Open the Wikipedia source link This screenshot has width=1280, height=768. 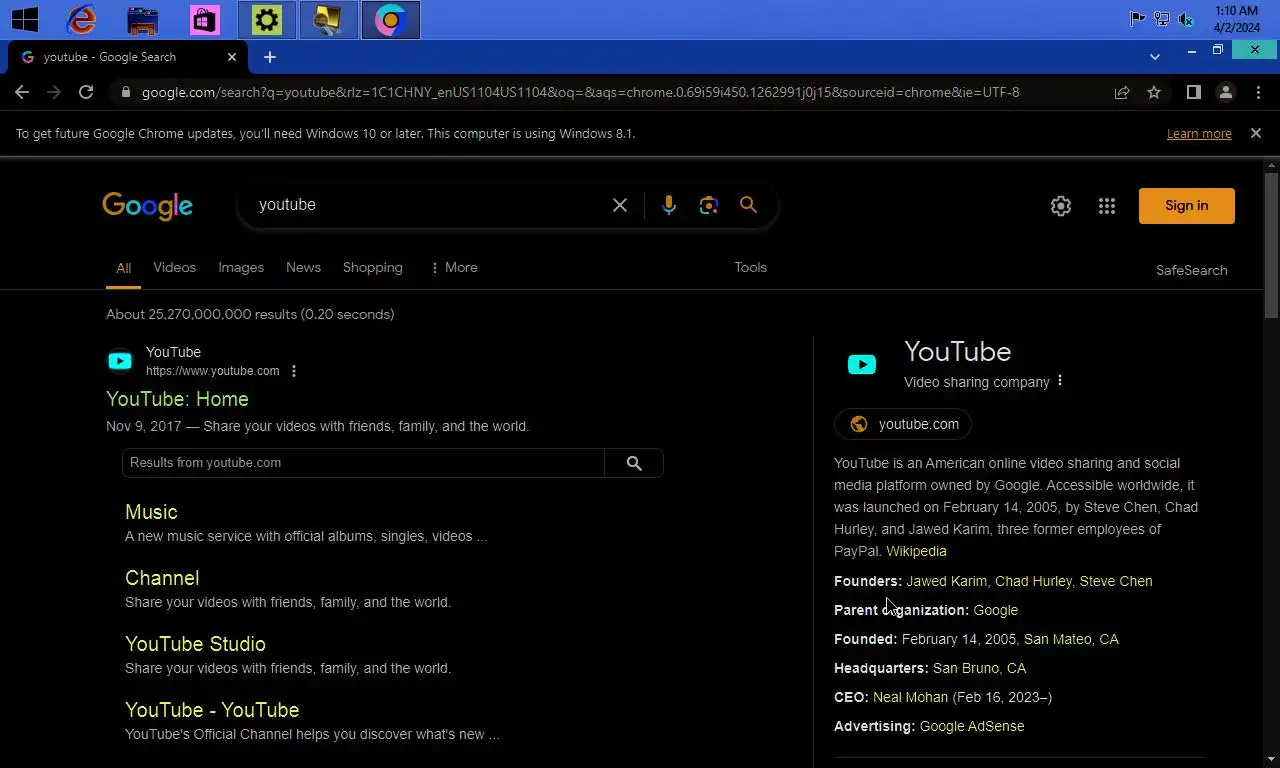(916, 551)
